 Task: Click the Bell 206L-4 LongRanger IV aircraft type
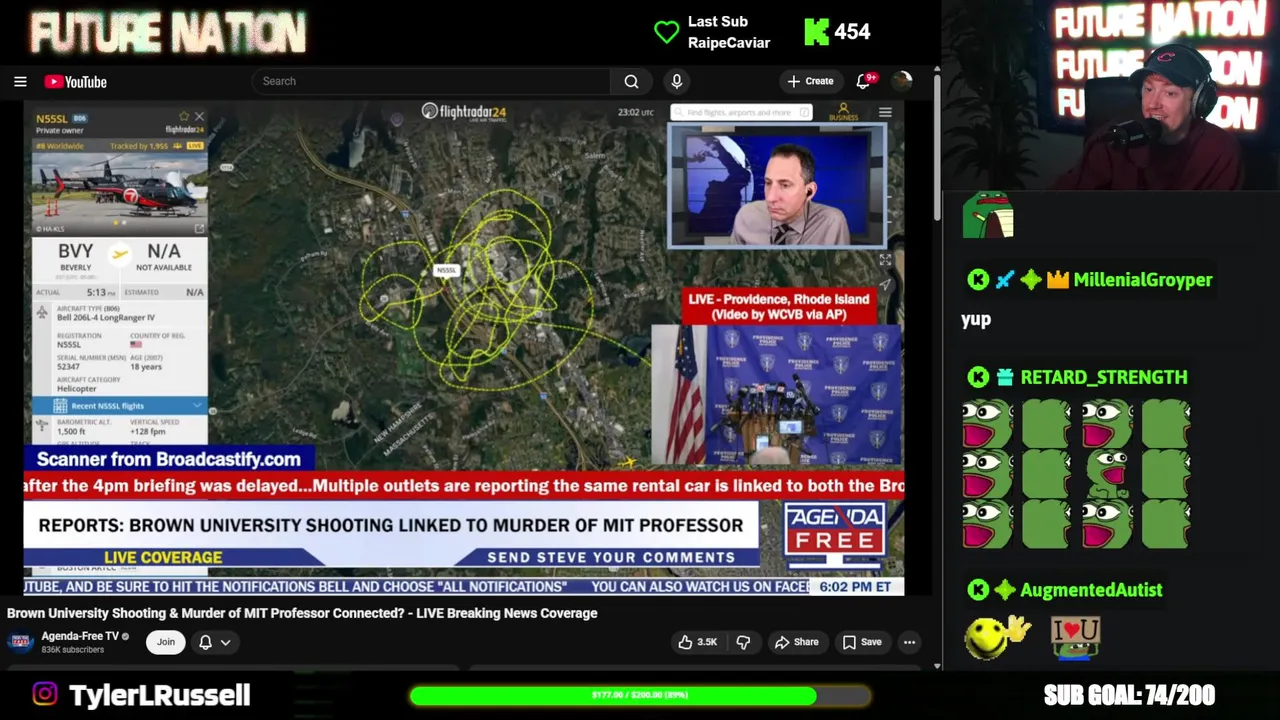[105, 318]
